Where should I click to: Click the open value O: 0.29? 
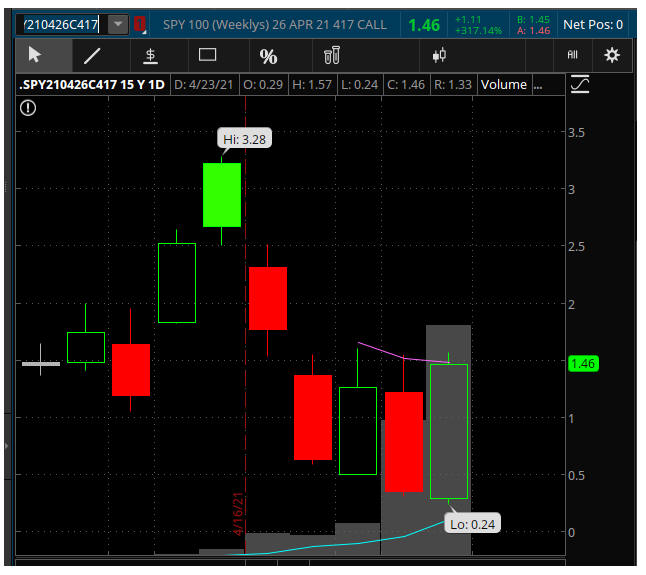click(263, 85)
